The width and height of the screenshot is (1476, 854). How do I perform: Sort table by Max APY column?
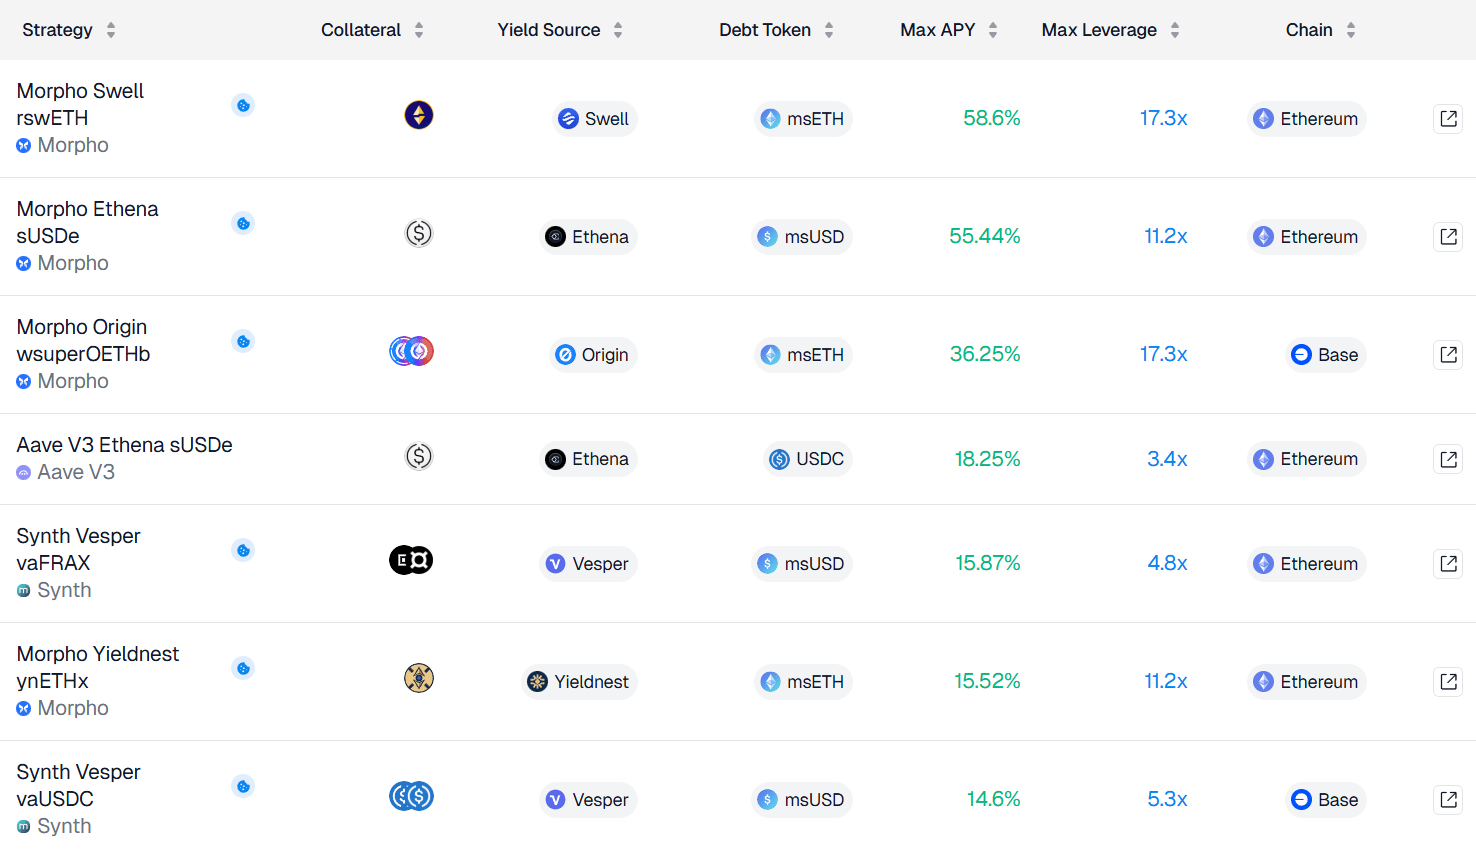(x=949, y=30)
